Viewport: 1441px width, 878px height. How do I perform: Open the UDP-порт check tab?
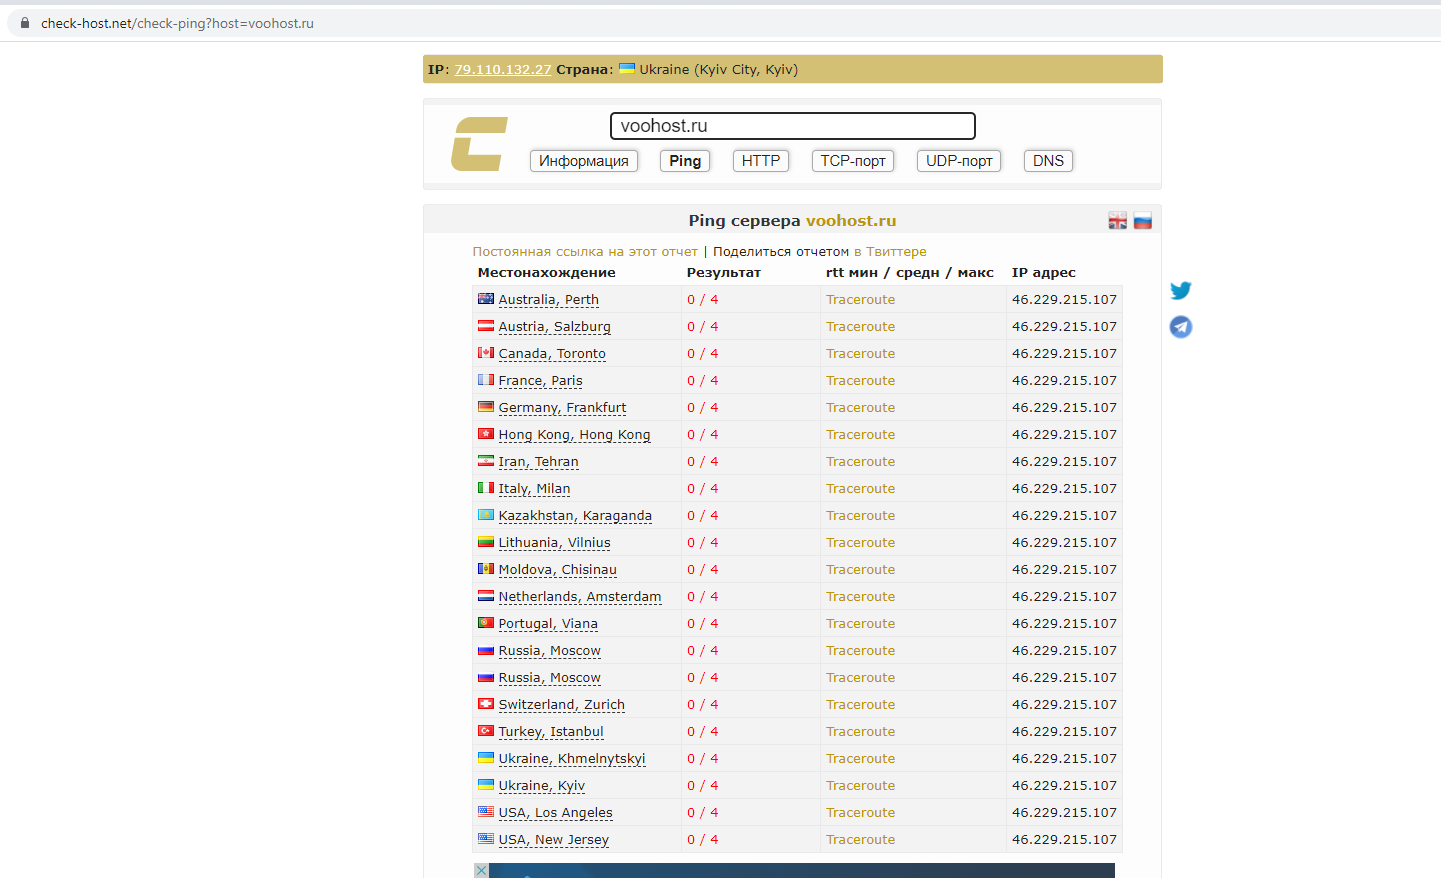pos(959,161)
